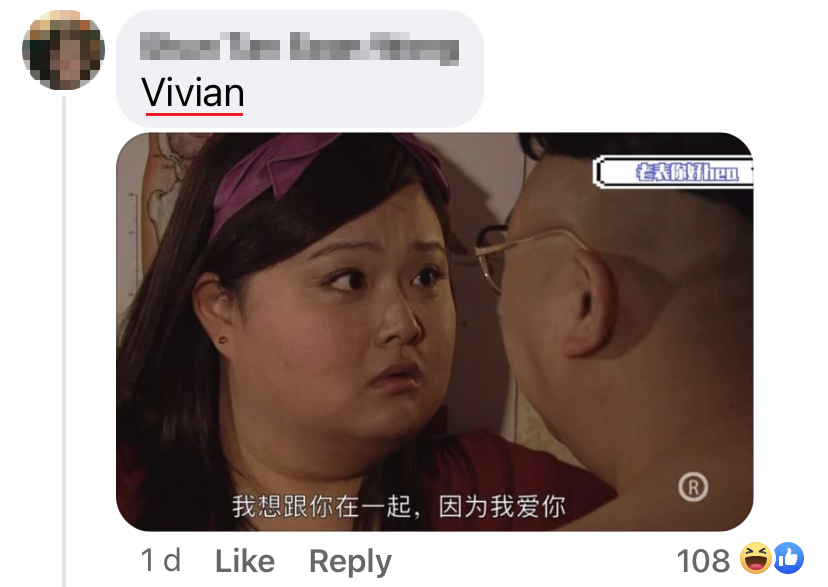Viewport: 828px width, 587px height.
Task: Open the blurred commenter name link
Action: tap(299, 48)
